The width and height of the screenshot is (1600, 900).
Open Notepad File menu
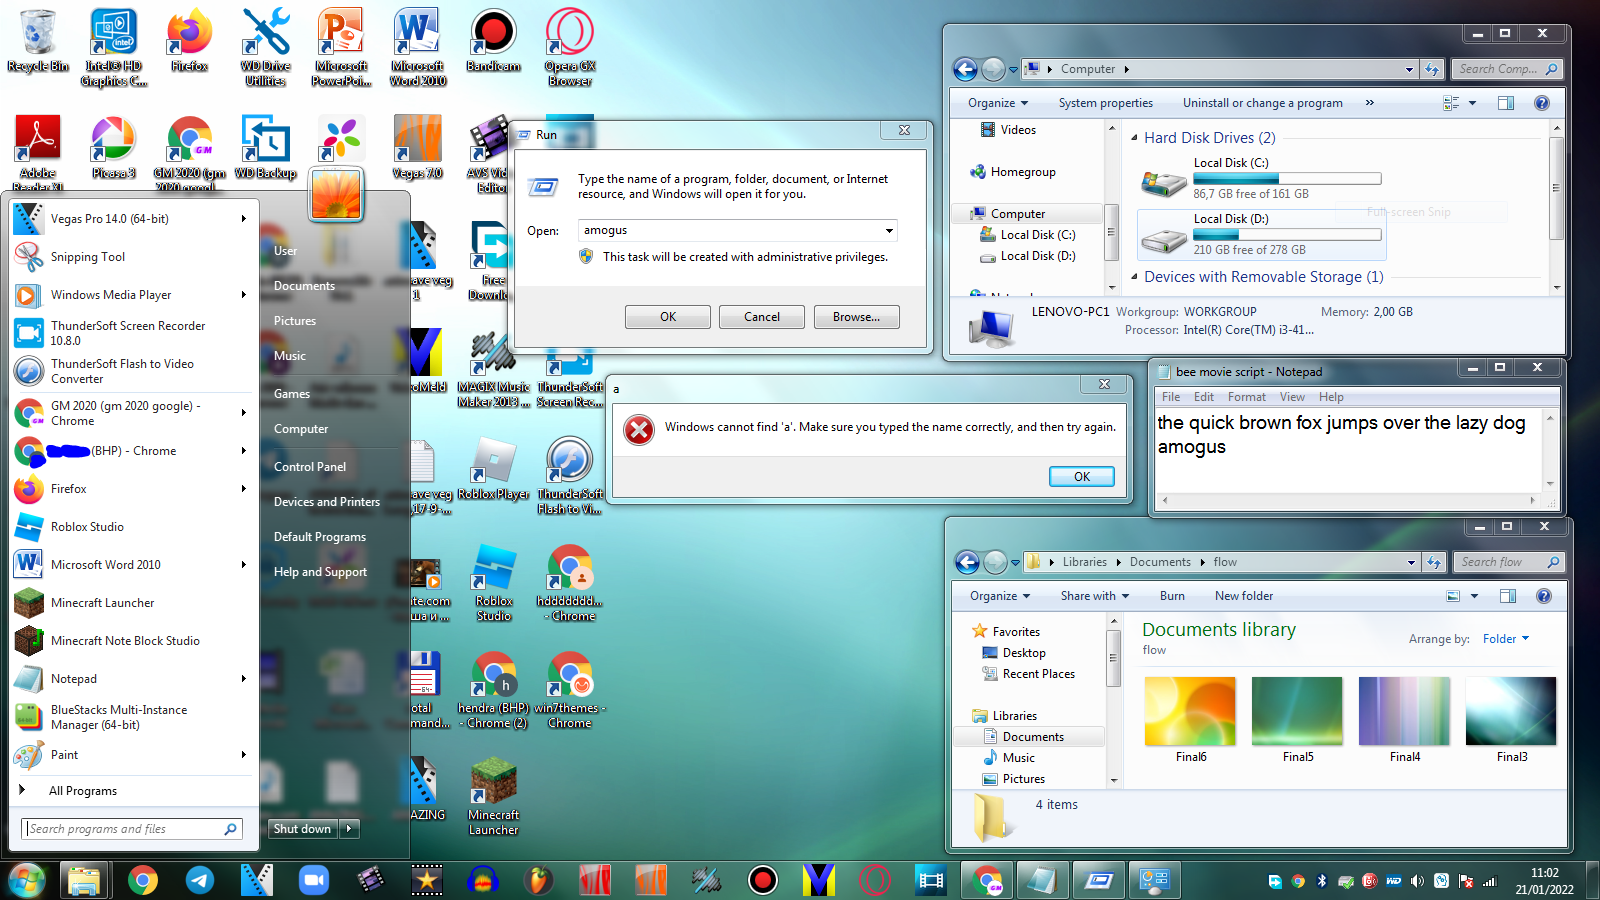tap(1171, 397)
